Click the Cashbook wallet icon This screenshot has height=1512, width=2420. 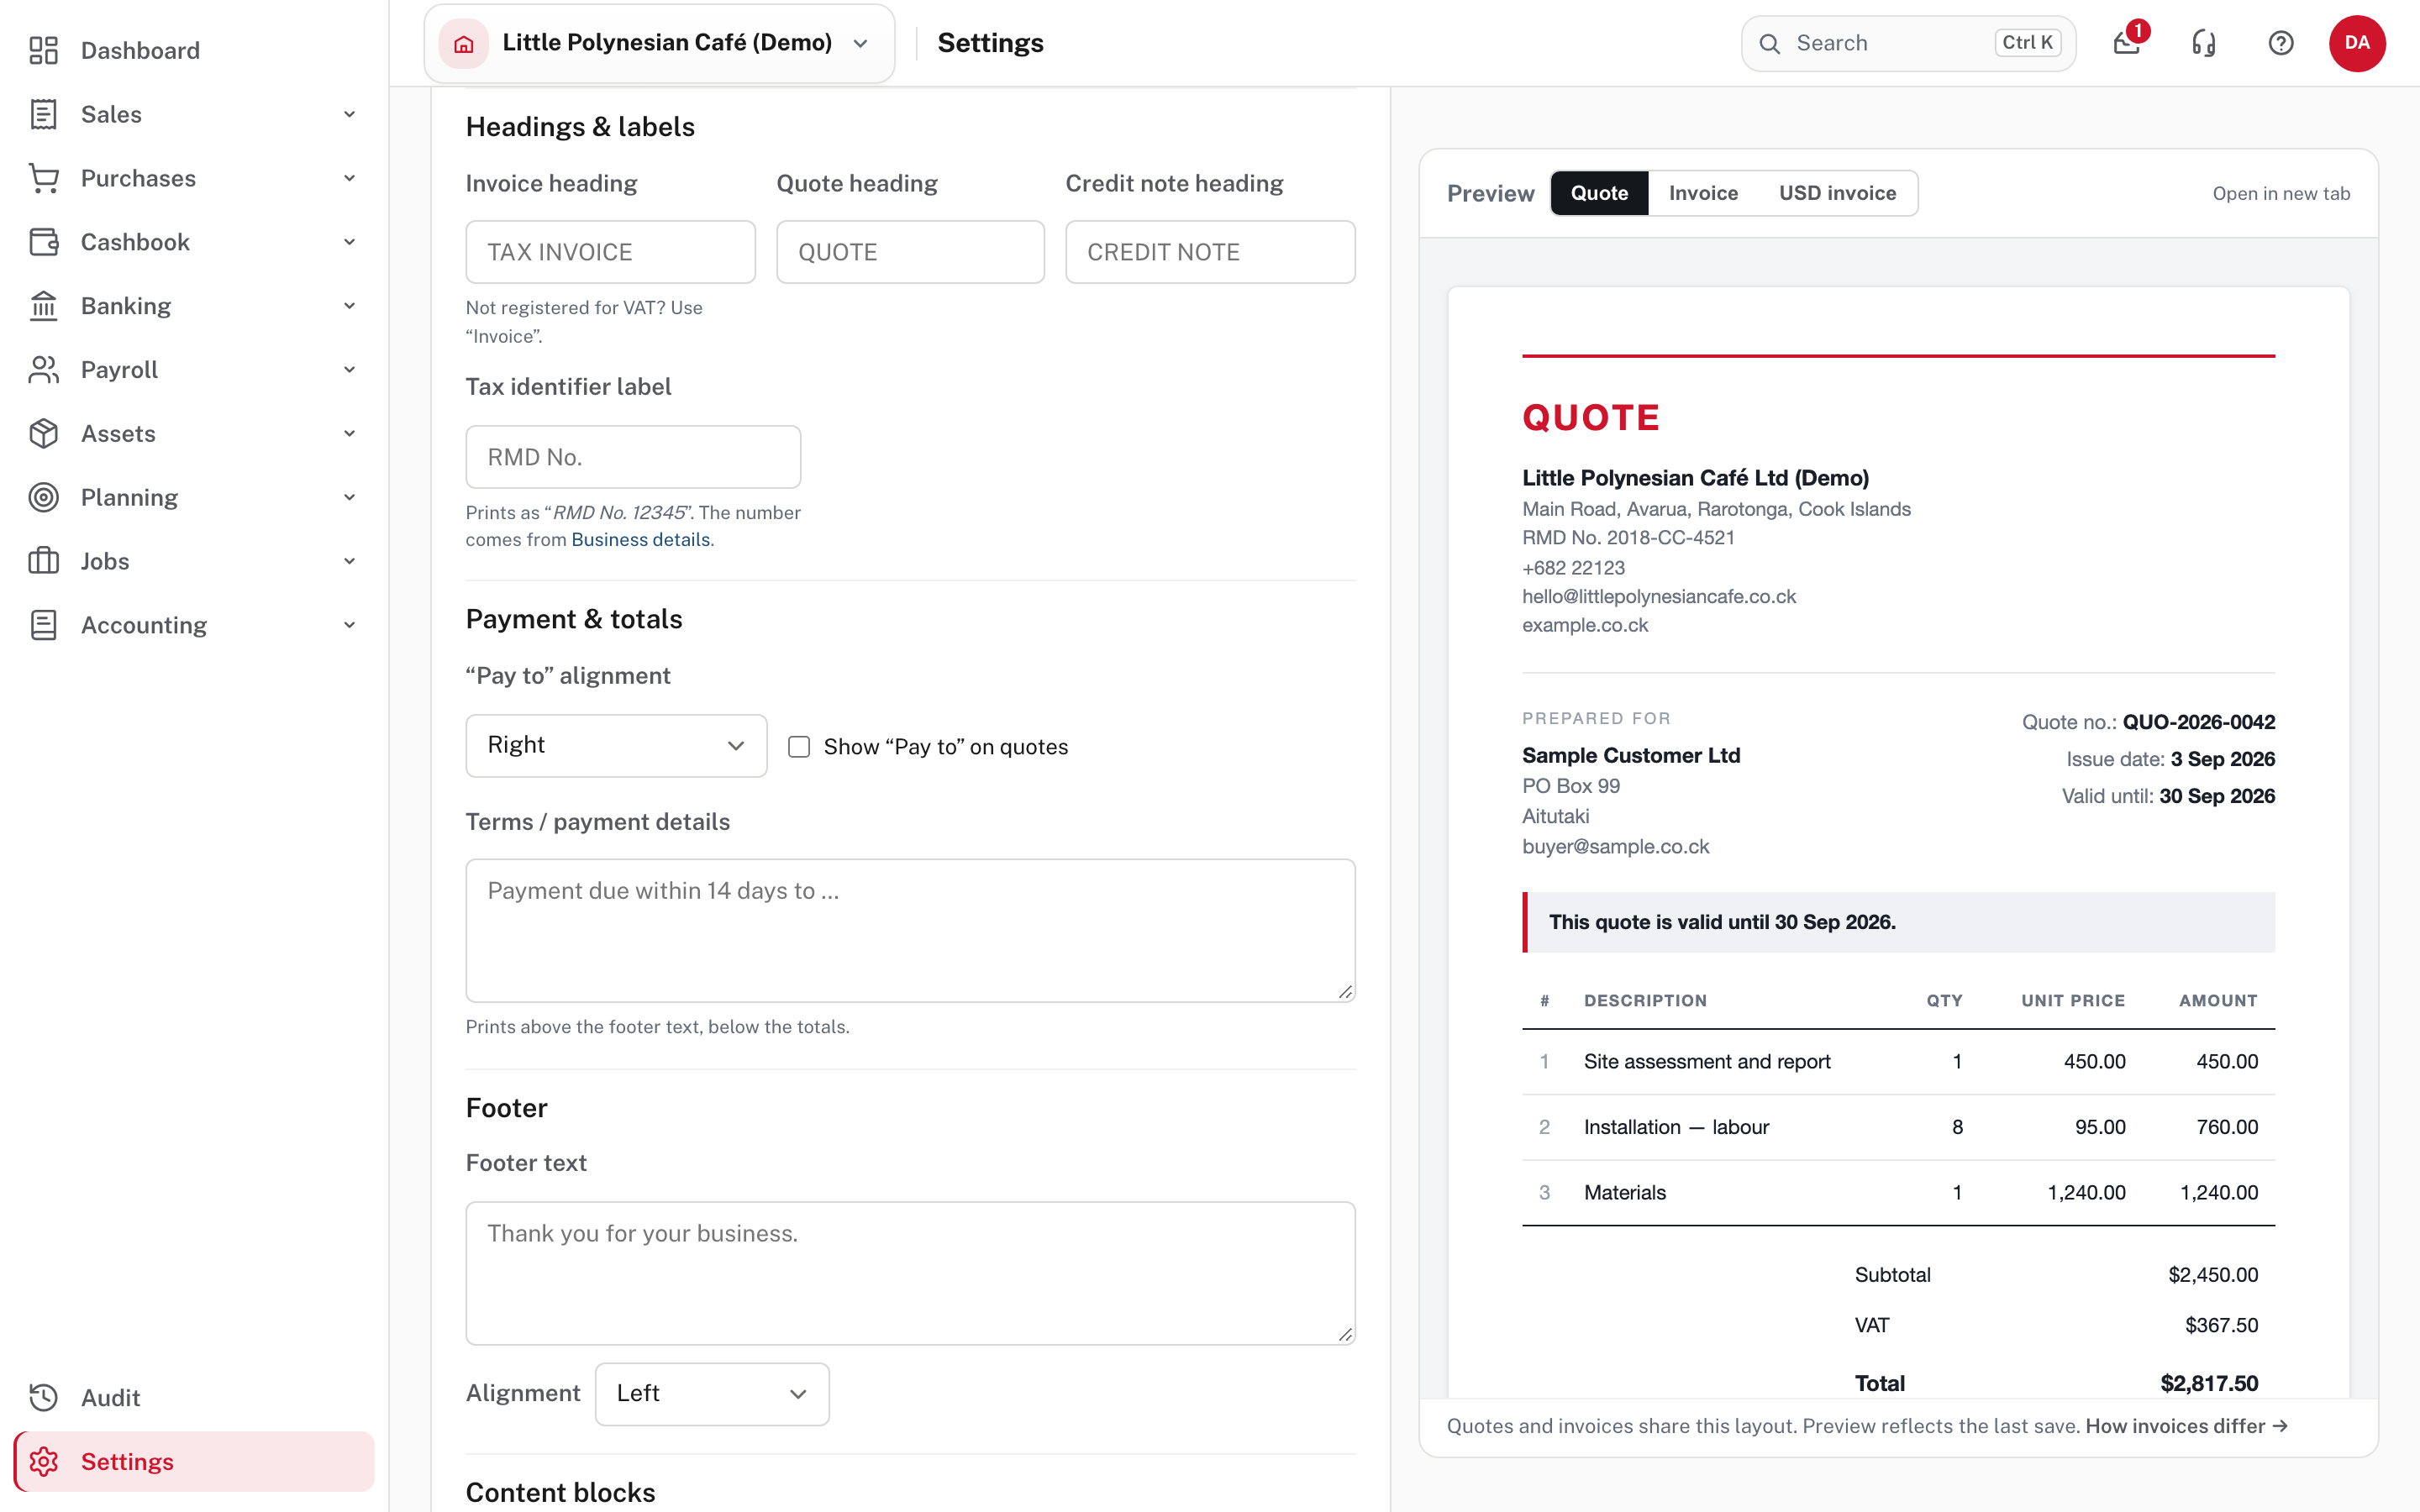[43, 242]
